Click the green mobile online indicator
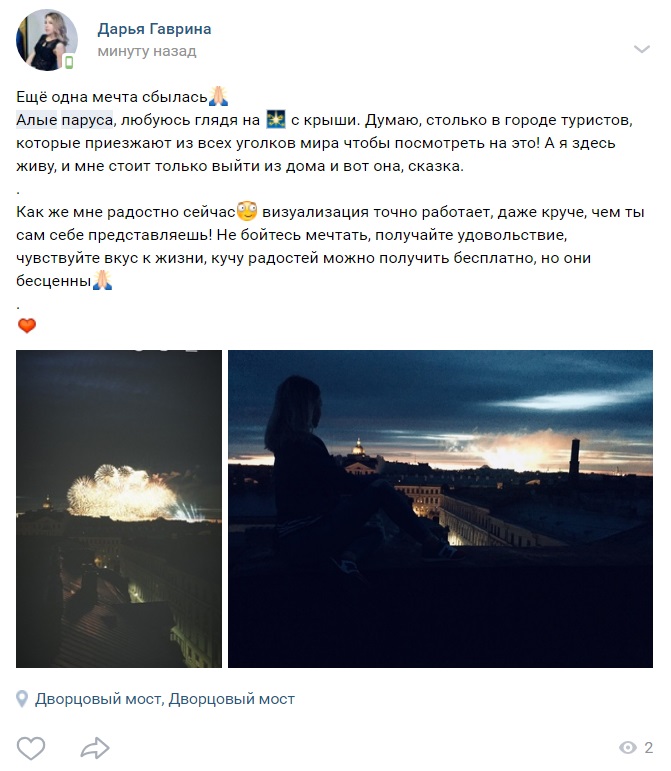The height and width of the screenshot is (771, 671). [x=69, y=62]
